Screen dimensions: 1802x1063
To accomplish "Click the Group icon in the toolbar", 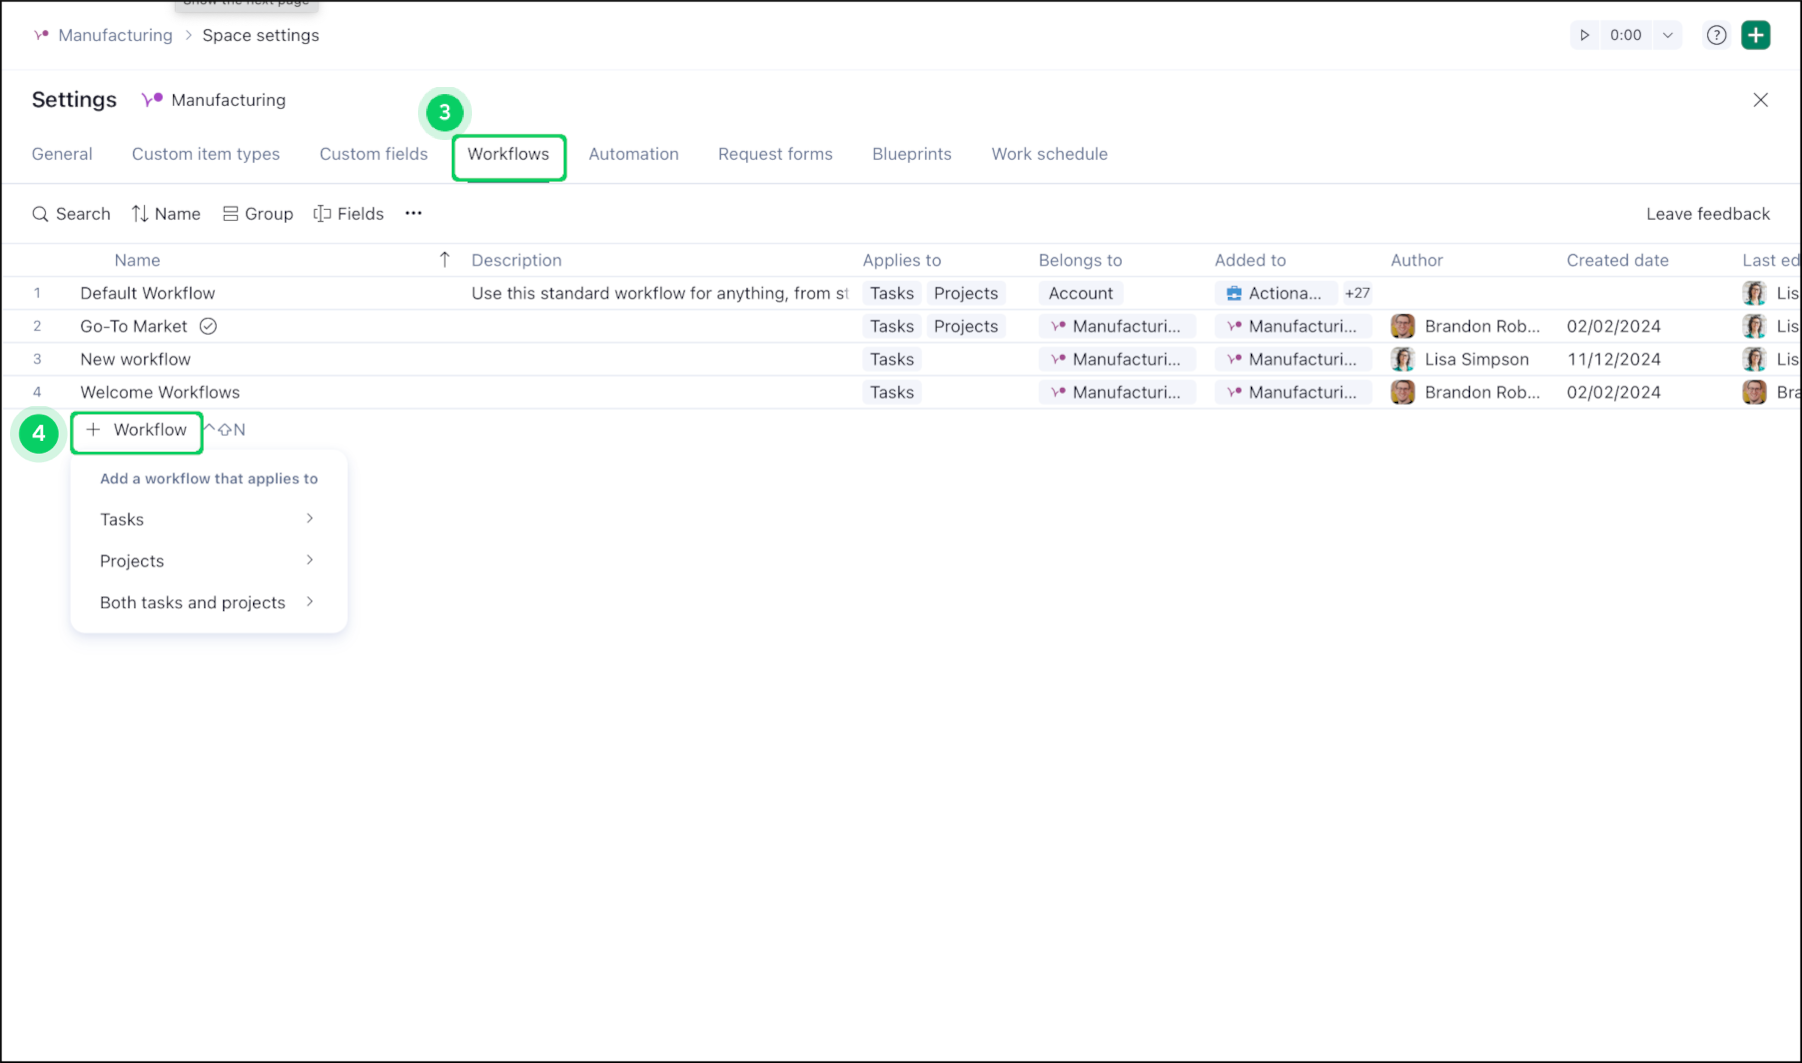I will click(x=229, y=213).
